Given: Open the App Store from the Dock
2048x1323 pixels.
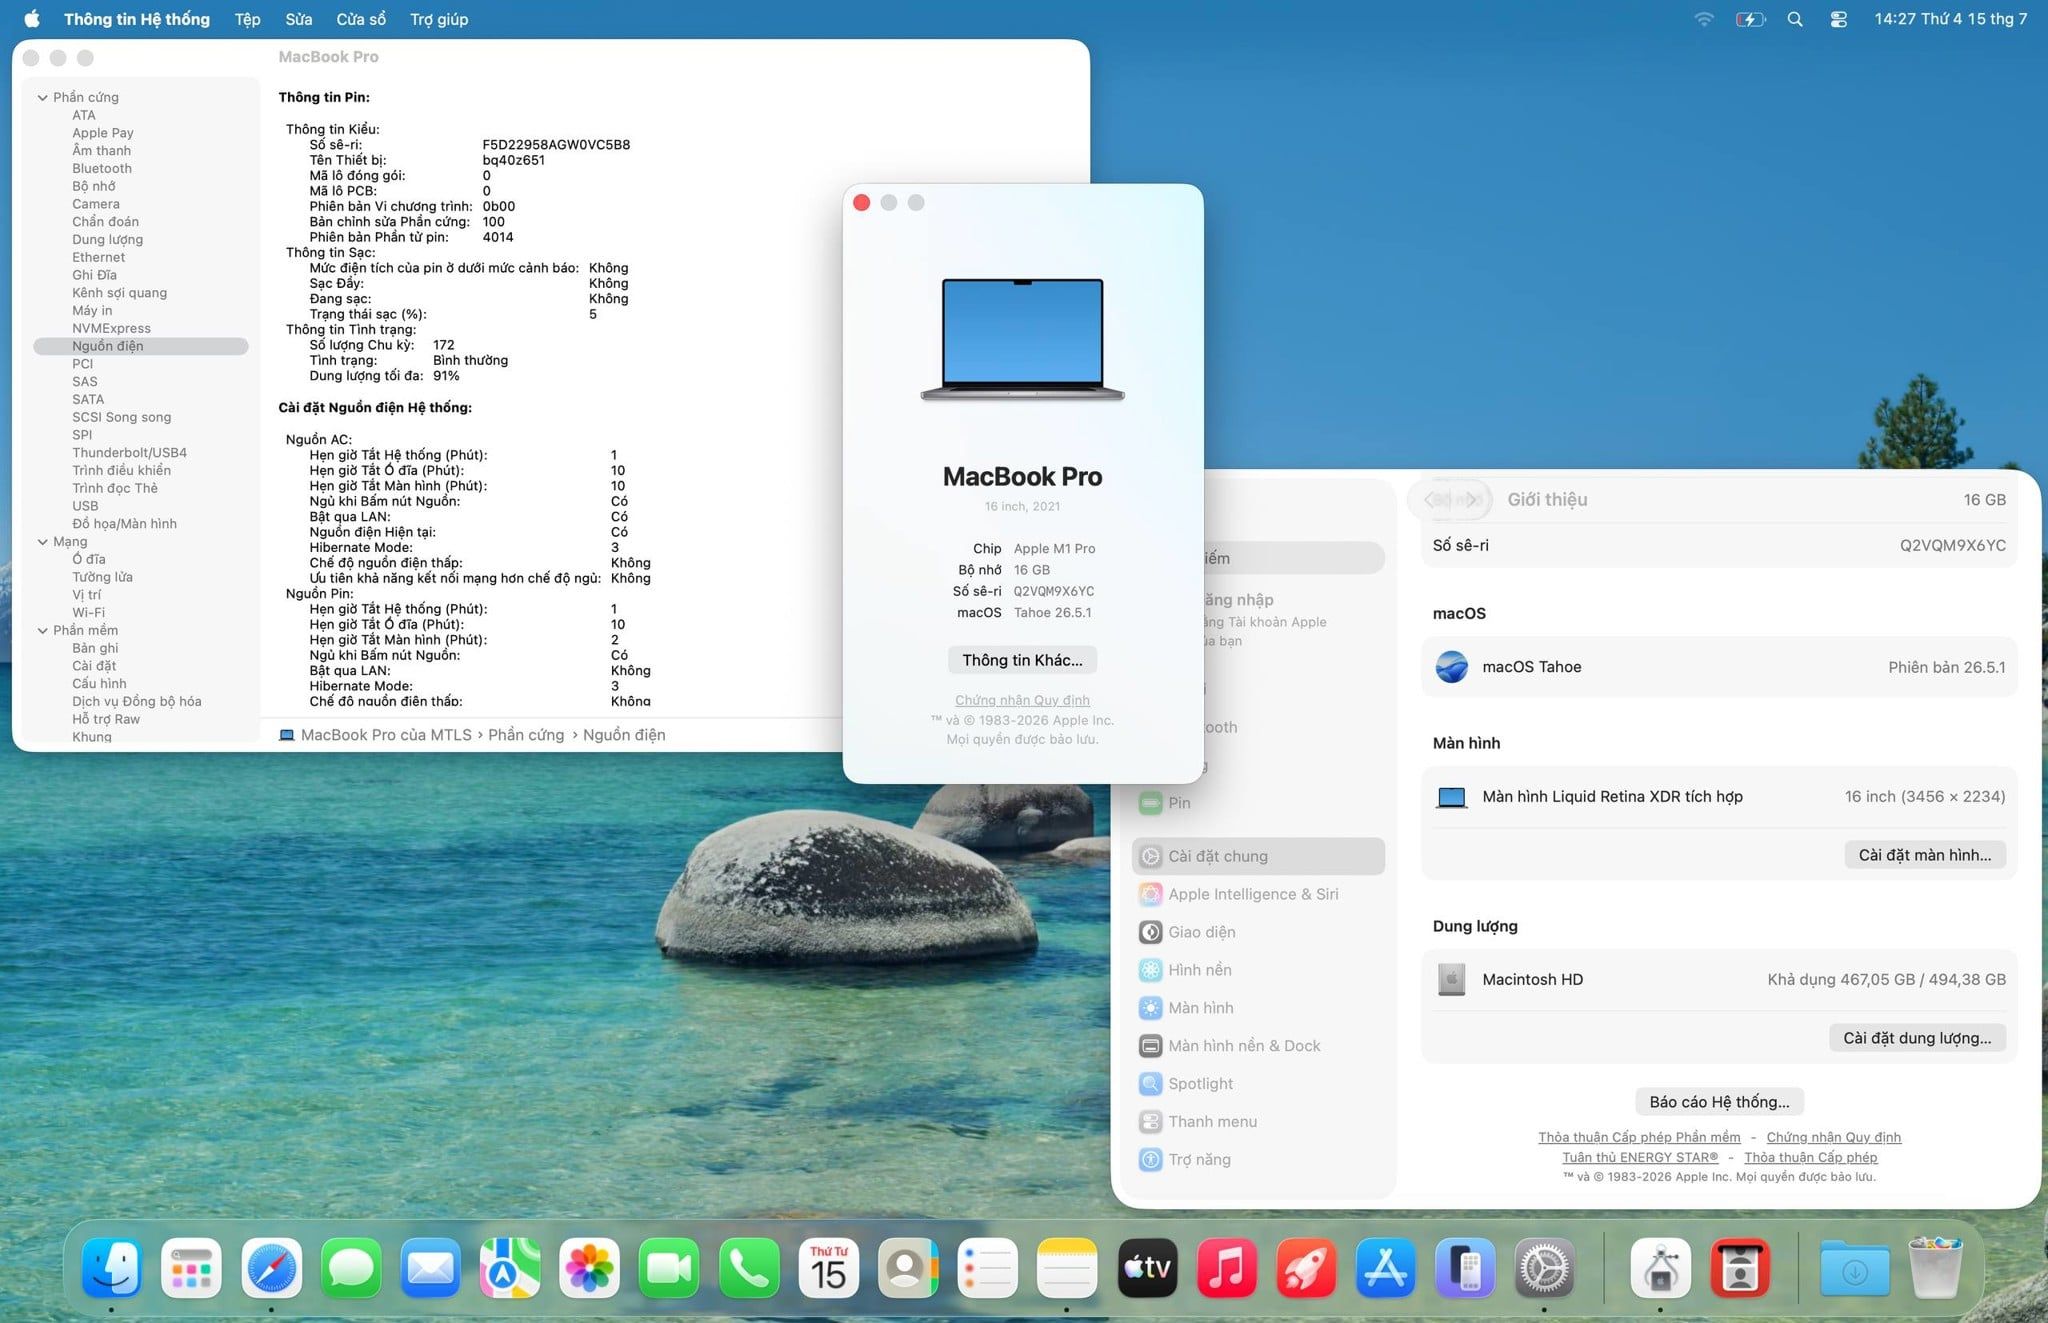Looking at the screenshot, I should tap(1386, 1268).
